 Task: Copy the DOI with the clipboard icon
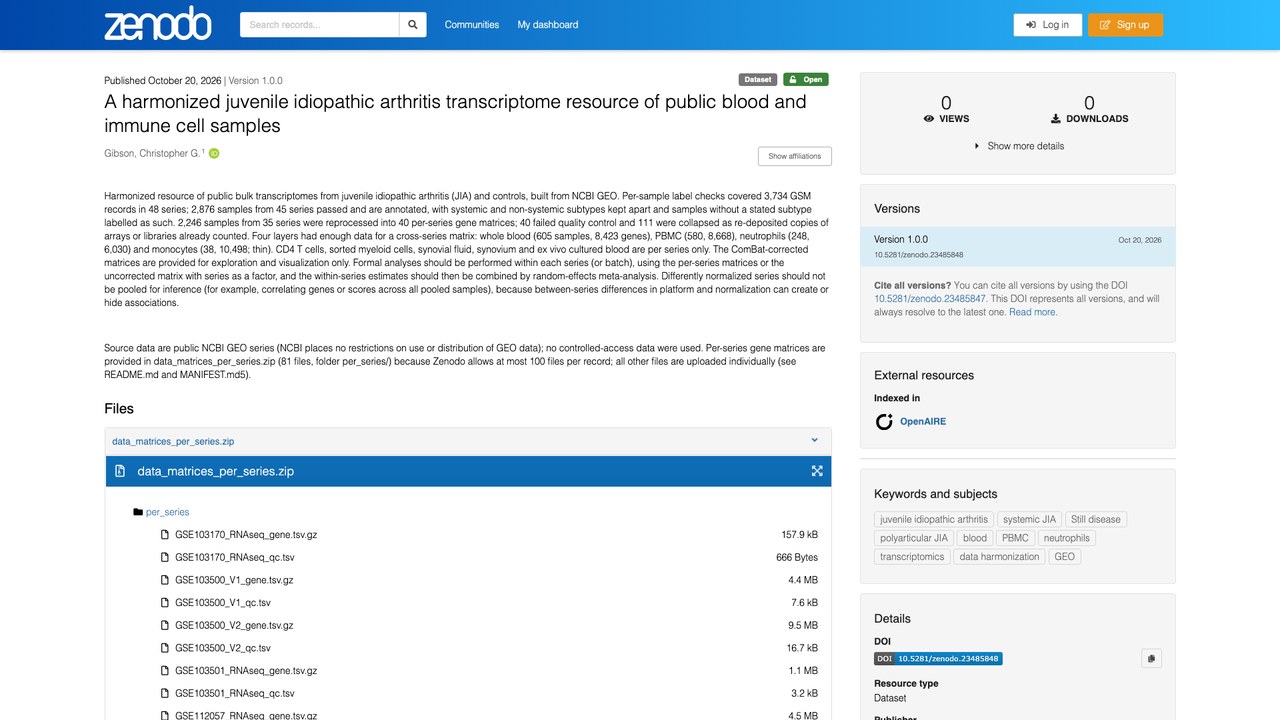point(1152,658)
